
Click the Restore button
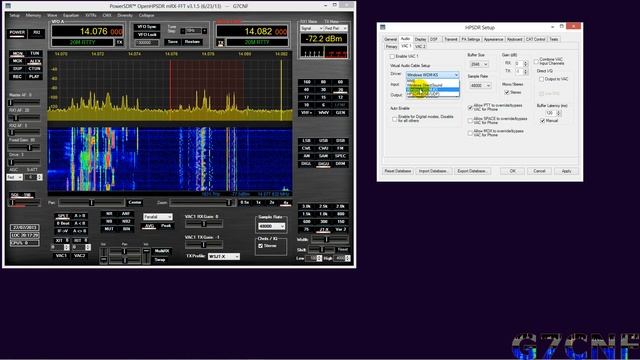point(192,42)
